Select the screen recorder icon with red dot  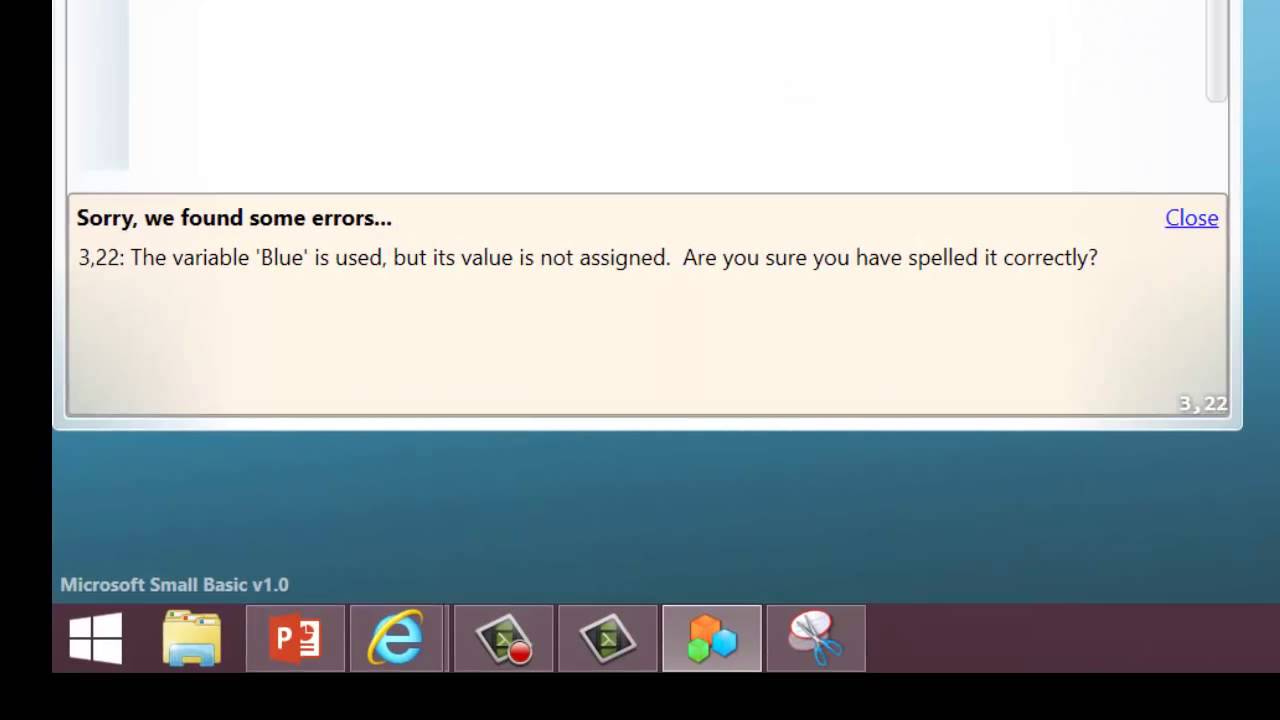coord(504,638)
